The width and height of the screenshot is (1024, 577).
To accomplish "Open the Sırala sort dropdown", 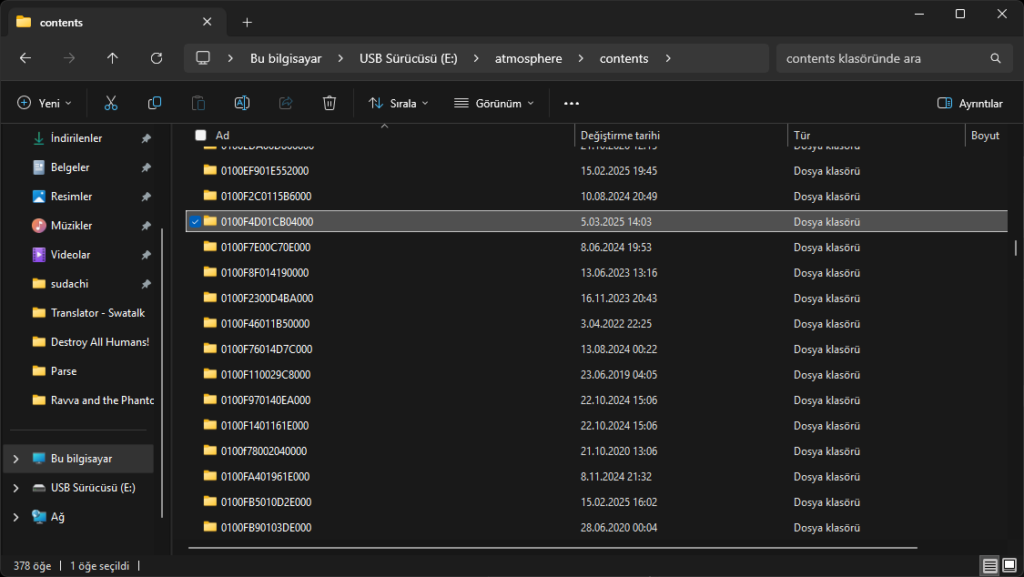I will pos(398,103).
